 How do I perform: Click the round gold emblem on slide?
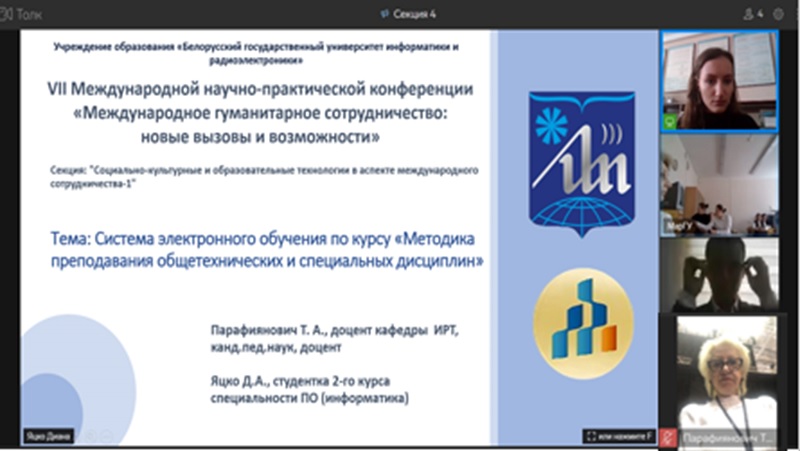583,323
